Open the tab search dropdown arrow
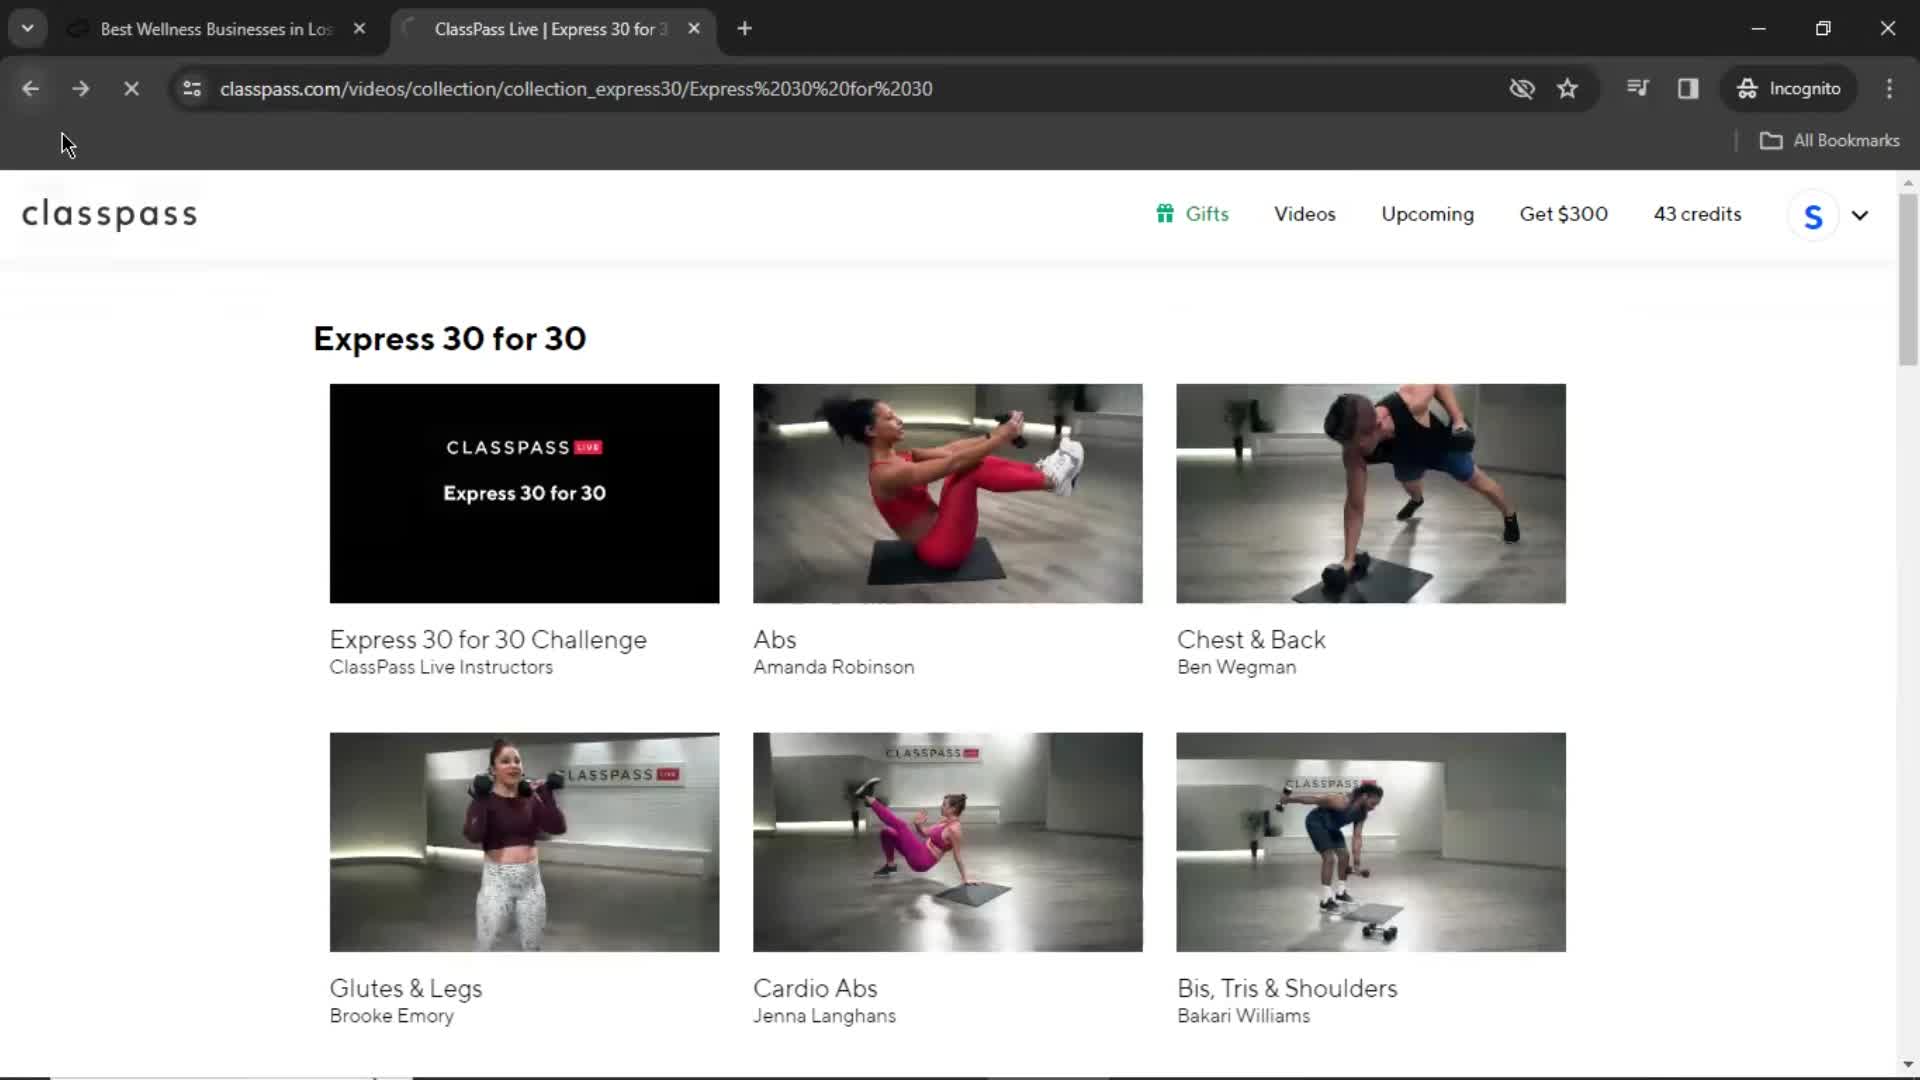The image size is (1920, 1080). tap(28, 29)
